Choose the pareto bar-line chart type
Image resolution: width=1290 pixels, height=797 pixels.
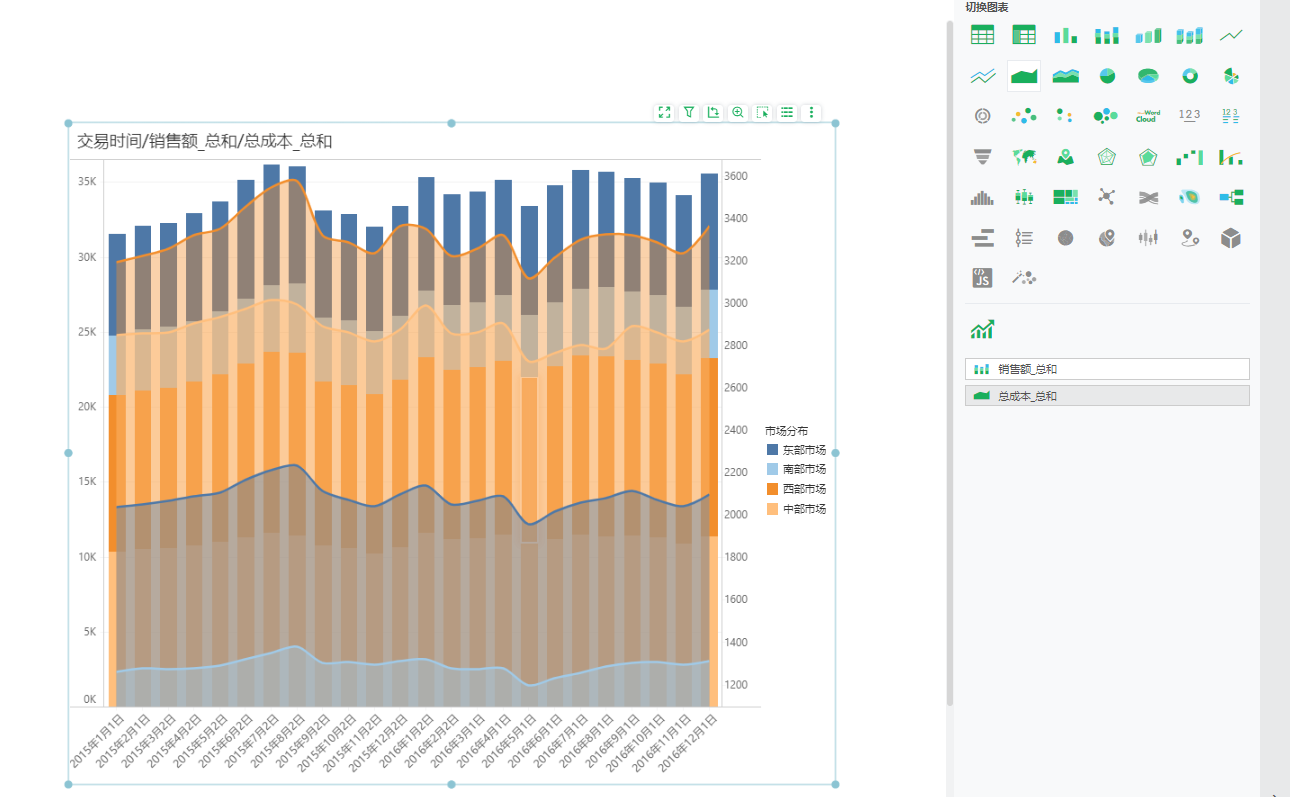pyautogui.click(x=1231, y=157)
